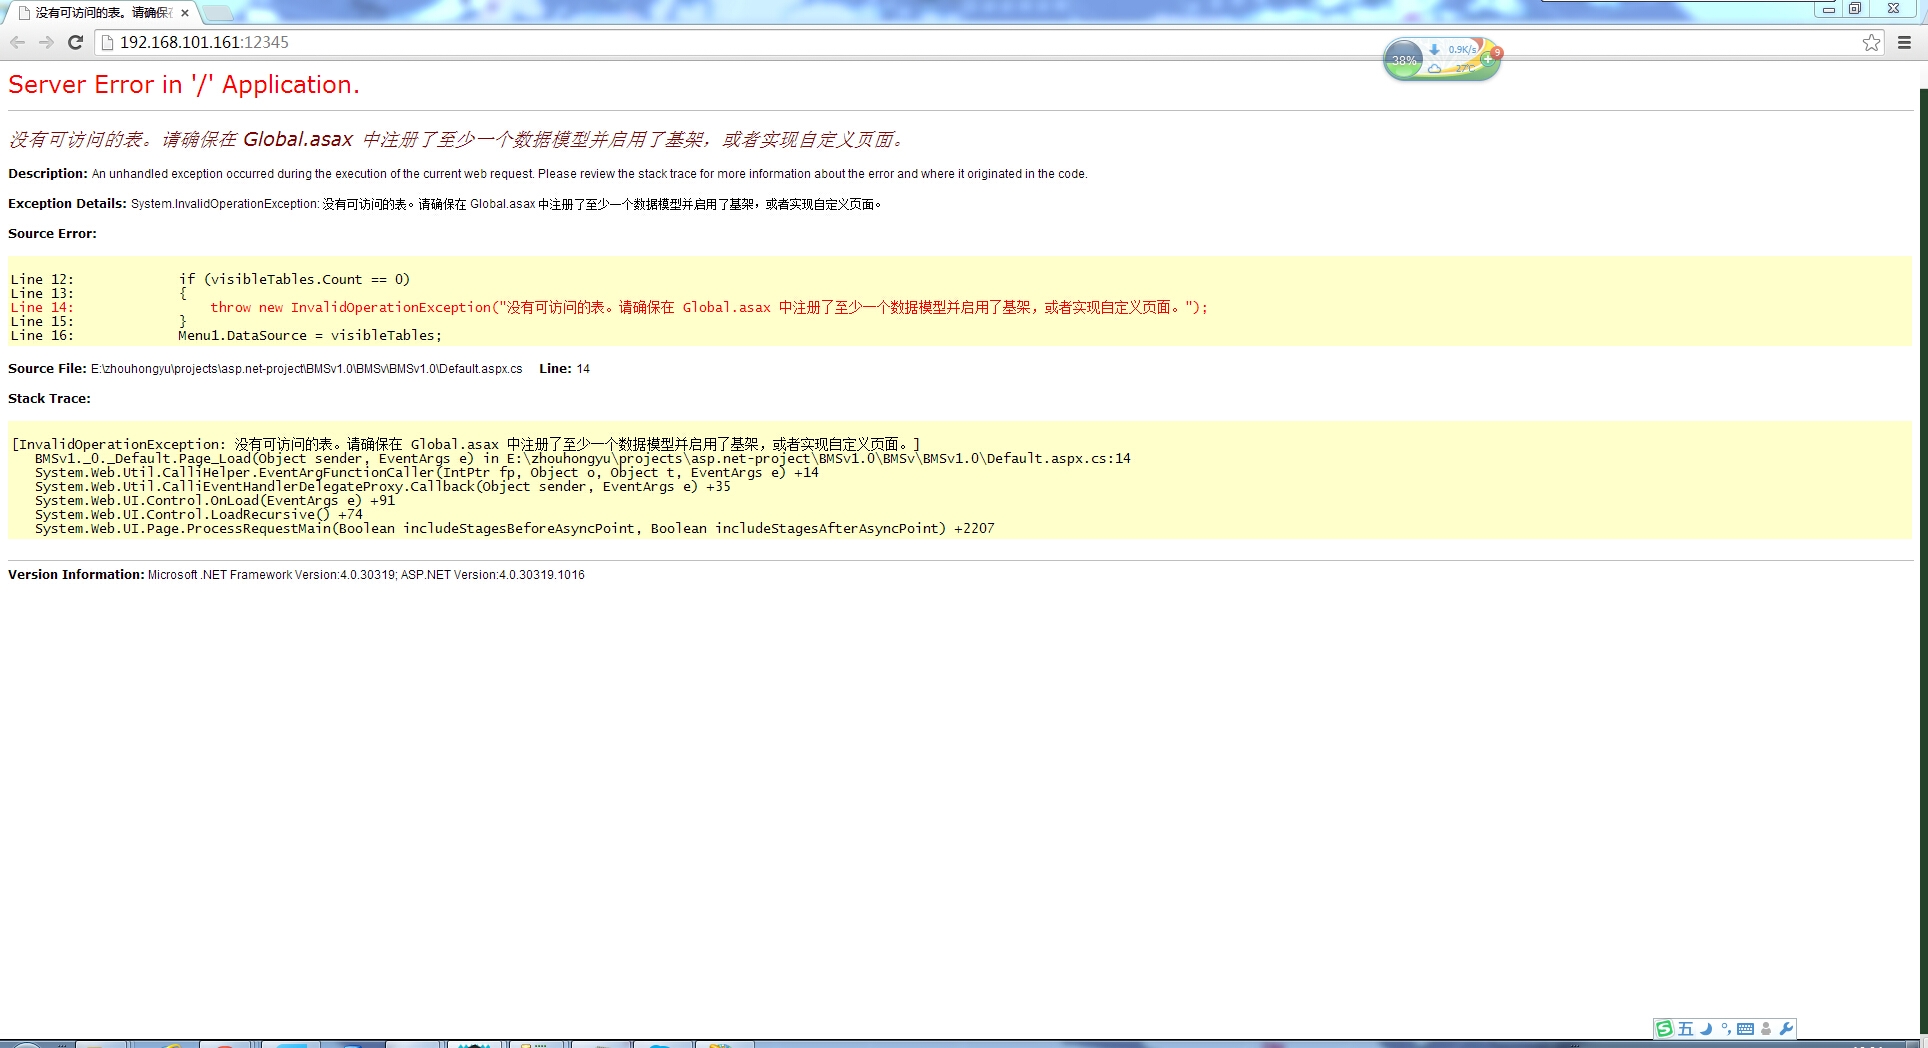Click the green plus badge on the floating widget

tap(1487, 60)
